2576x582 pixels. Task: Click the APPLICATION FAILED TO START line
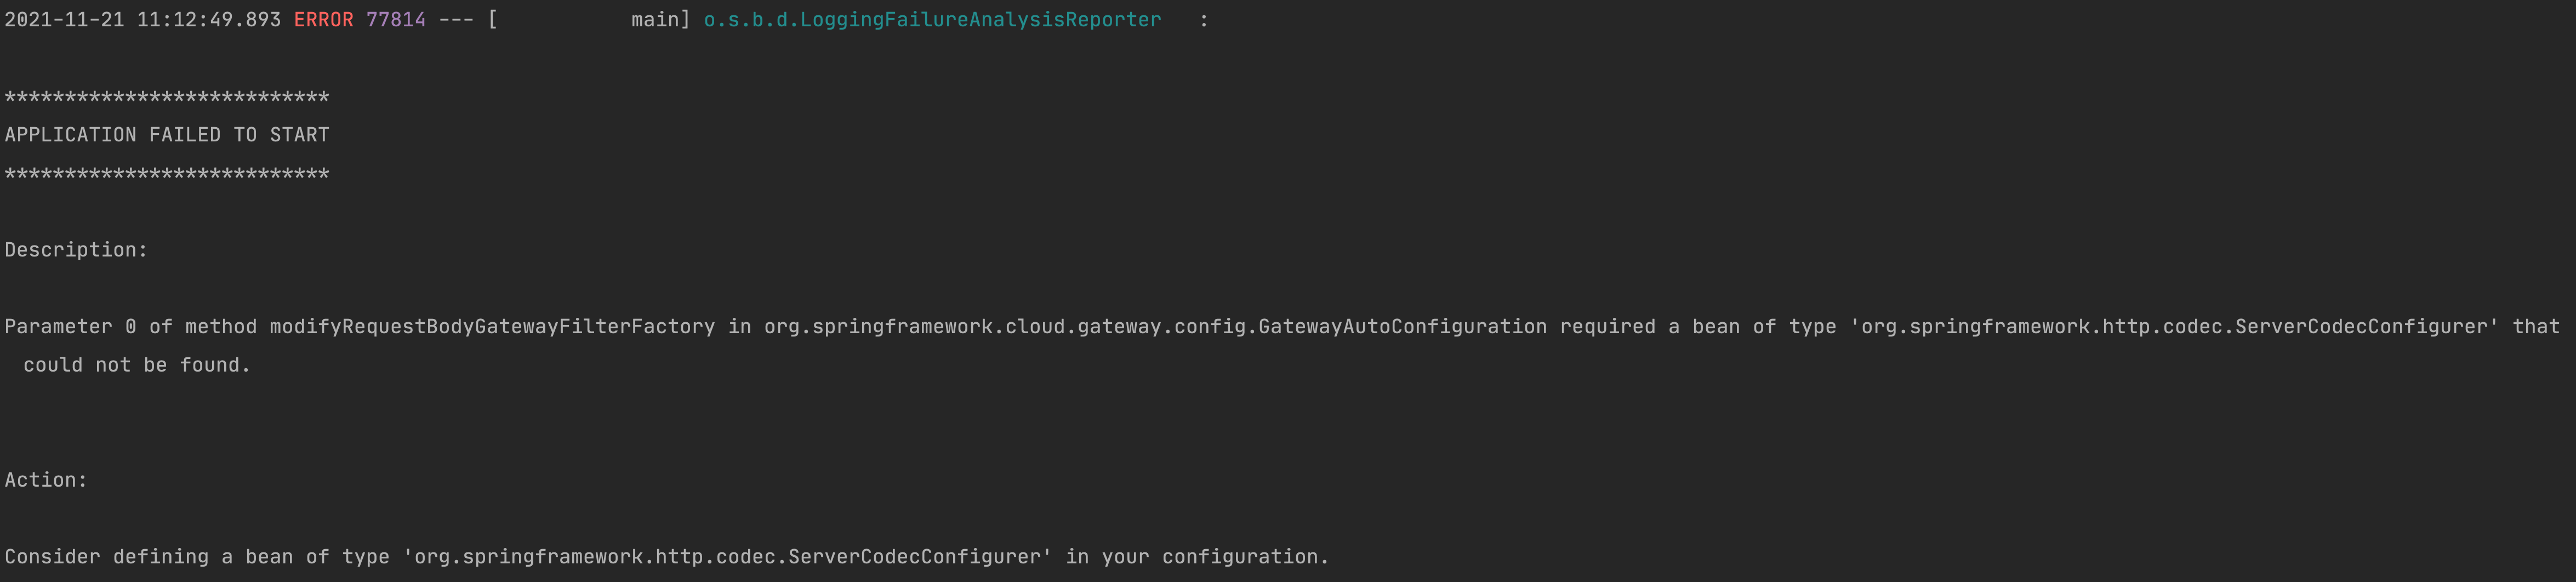(167, 135)
